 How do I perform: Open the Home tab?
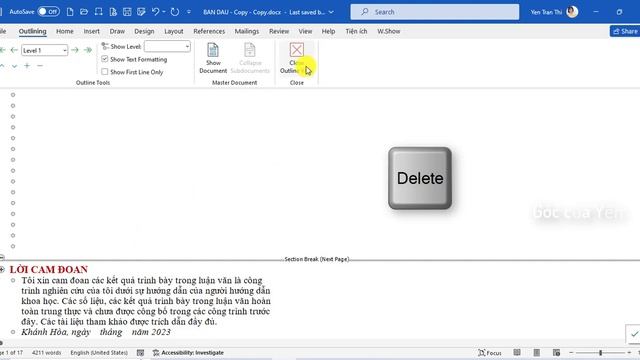coord(65,31)
